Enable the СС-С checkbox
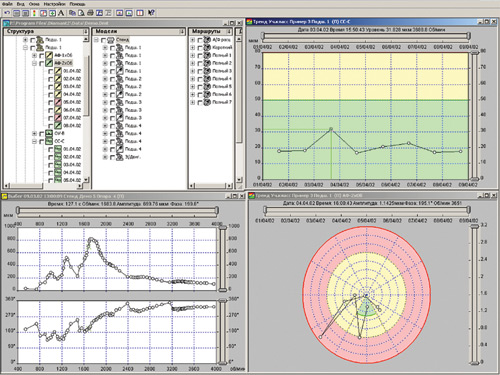The width and height of the screenshot is (500, 375). pos(41,142)
